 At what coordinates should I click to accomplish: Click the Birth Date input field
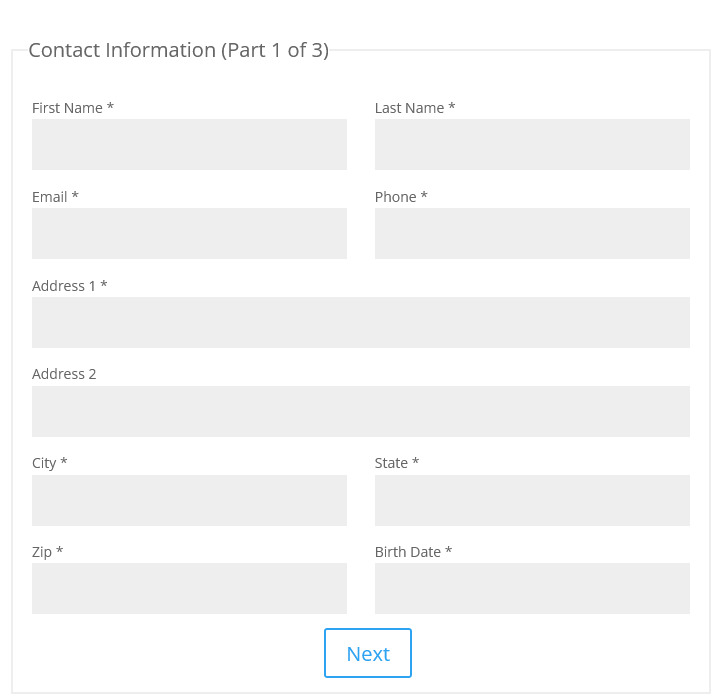(532, 588)
